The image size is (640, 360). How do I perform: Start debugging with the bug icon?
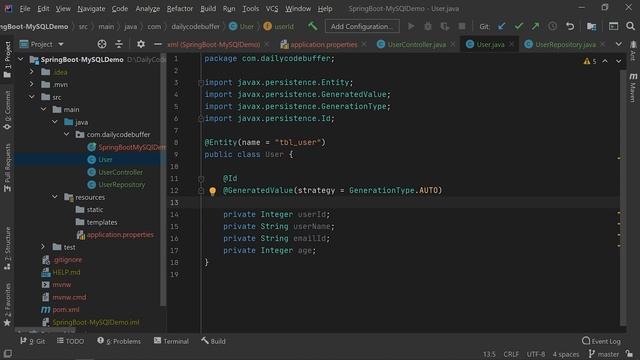428,26
